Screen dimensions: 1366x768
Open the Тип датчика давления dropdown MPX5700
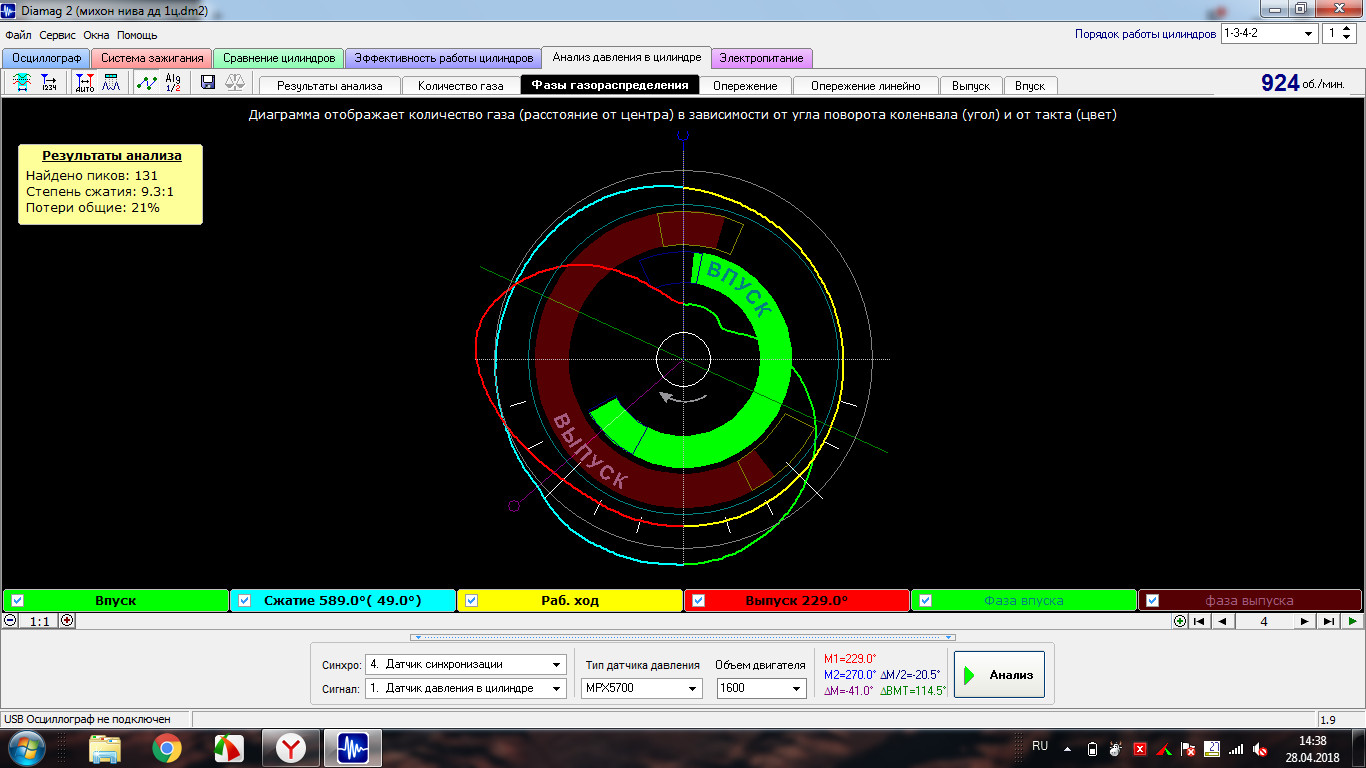click(x=641, y=688)
